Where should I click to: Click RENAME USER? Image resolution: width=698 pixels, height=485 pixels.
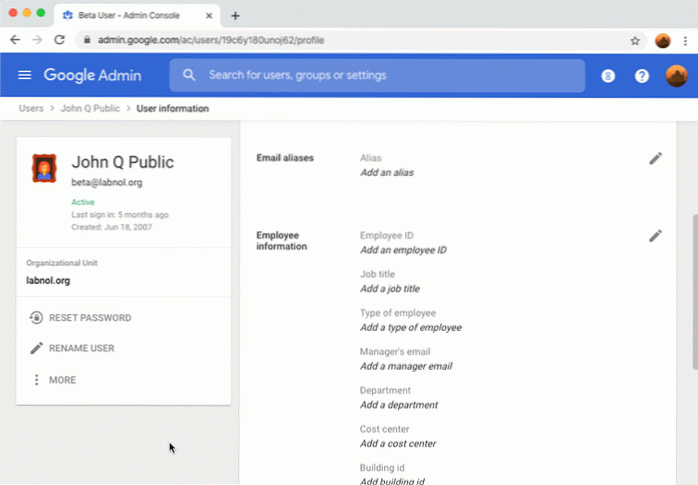(81, 348)
